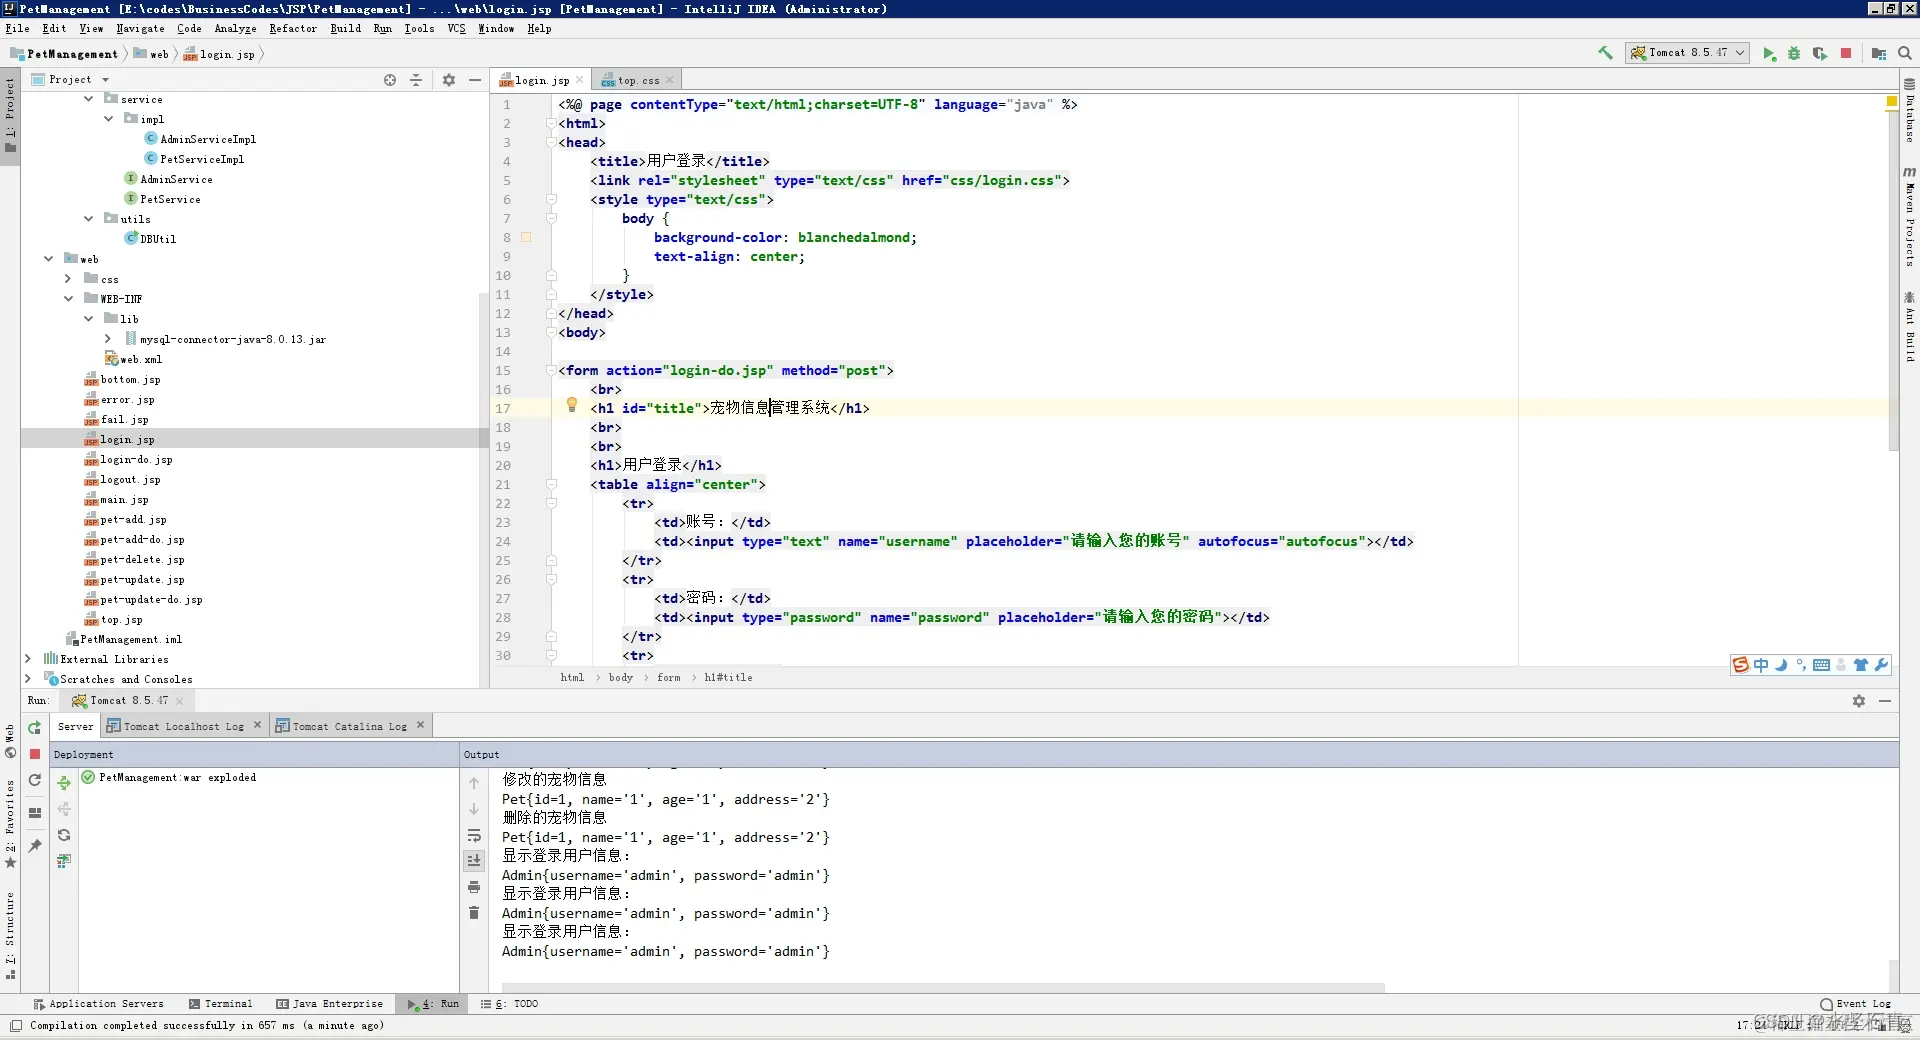Viewport: 1920px width, 1040px height.
Task: Stop the server via main toolbar red square
Action: (x=1846, y=53)
